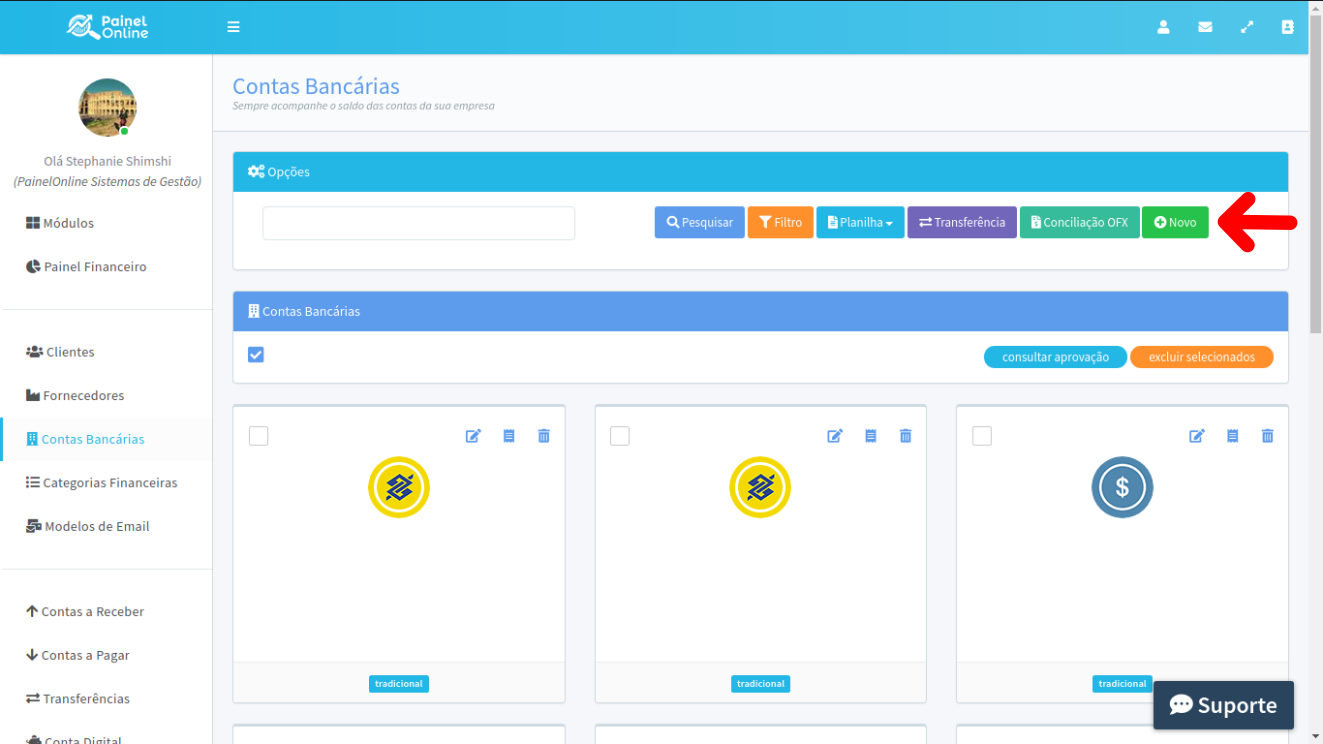The image size is (1323, 744).
Task: Open Categorias Financeiras in sidebar
Action: pyautogui.click(x=101, y=483)
